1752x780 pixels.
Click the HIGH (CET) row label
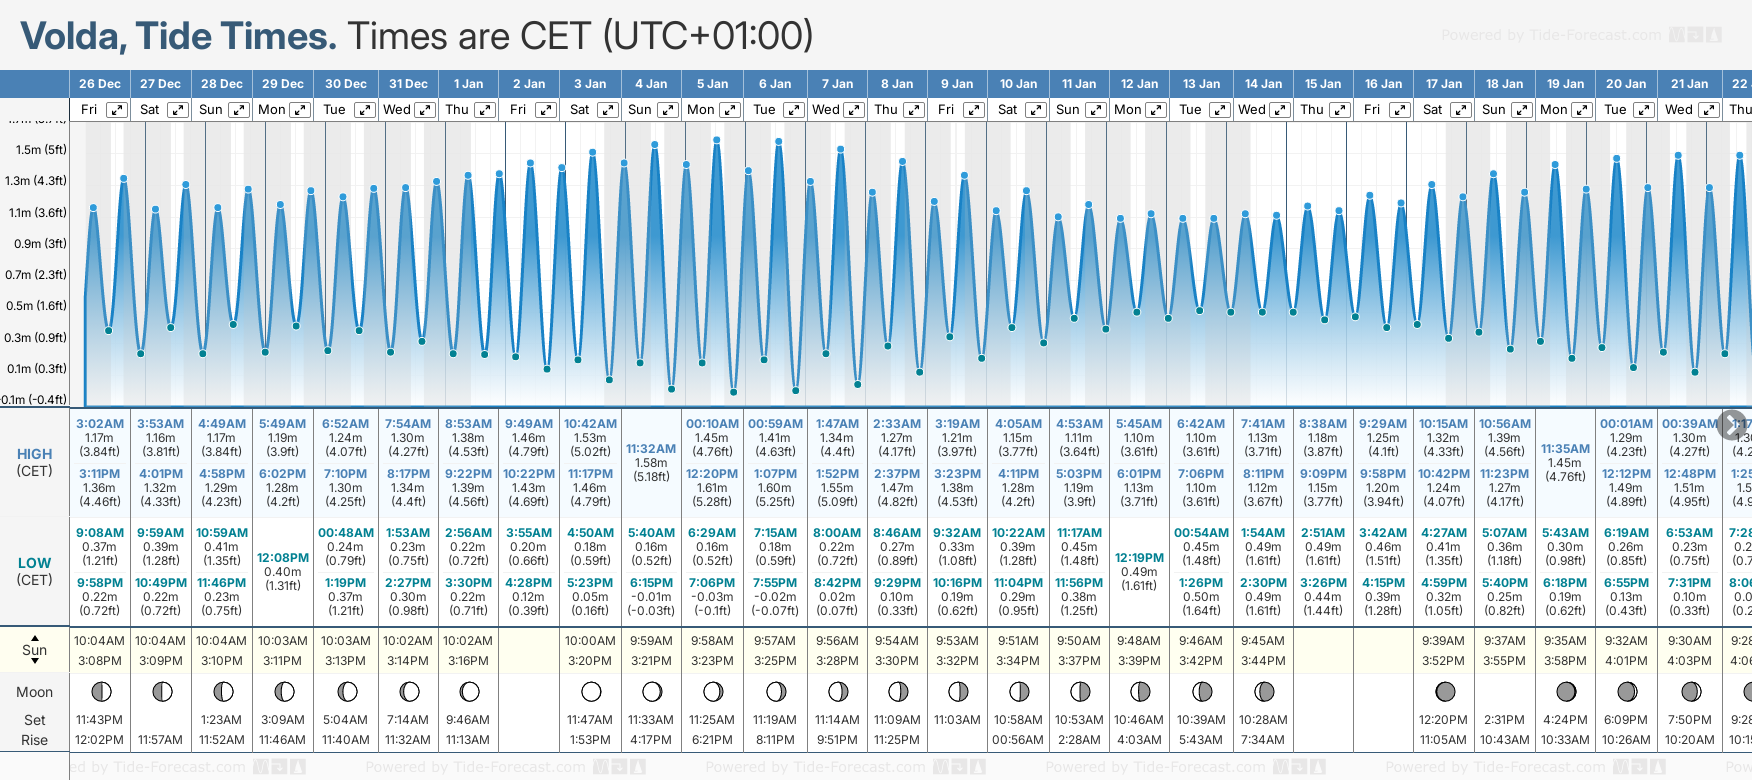click(x=35, y=462)
